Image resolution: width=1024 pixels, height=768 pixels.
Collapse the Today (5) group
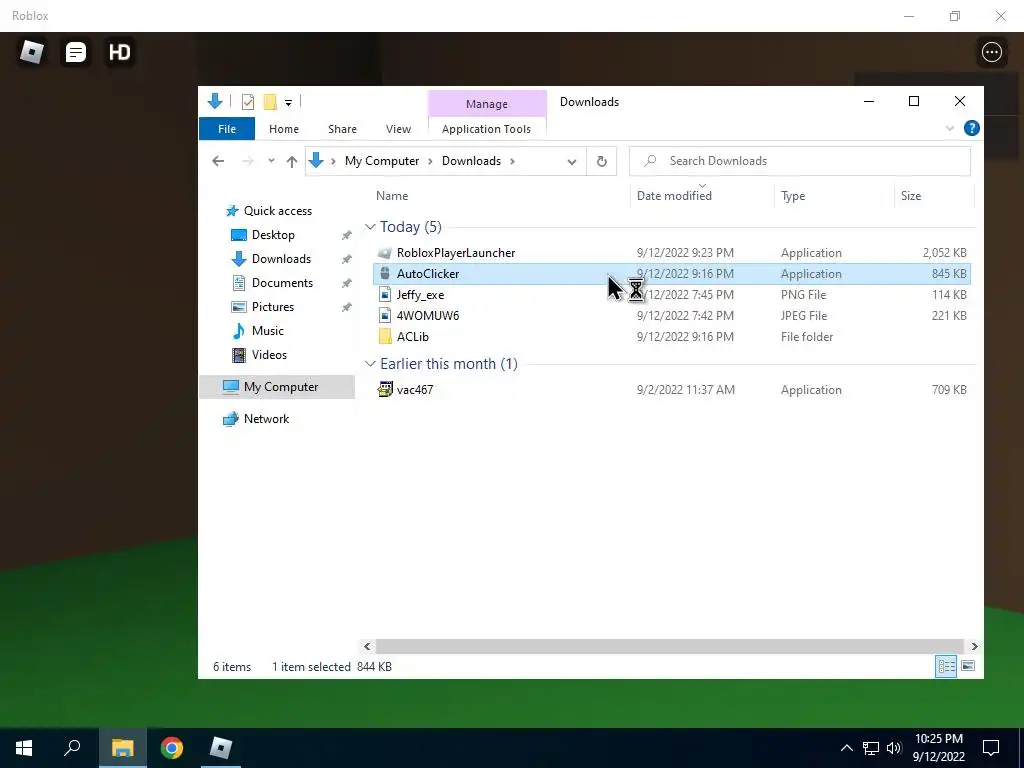(x=370, y=227)
